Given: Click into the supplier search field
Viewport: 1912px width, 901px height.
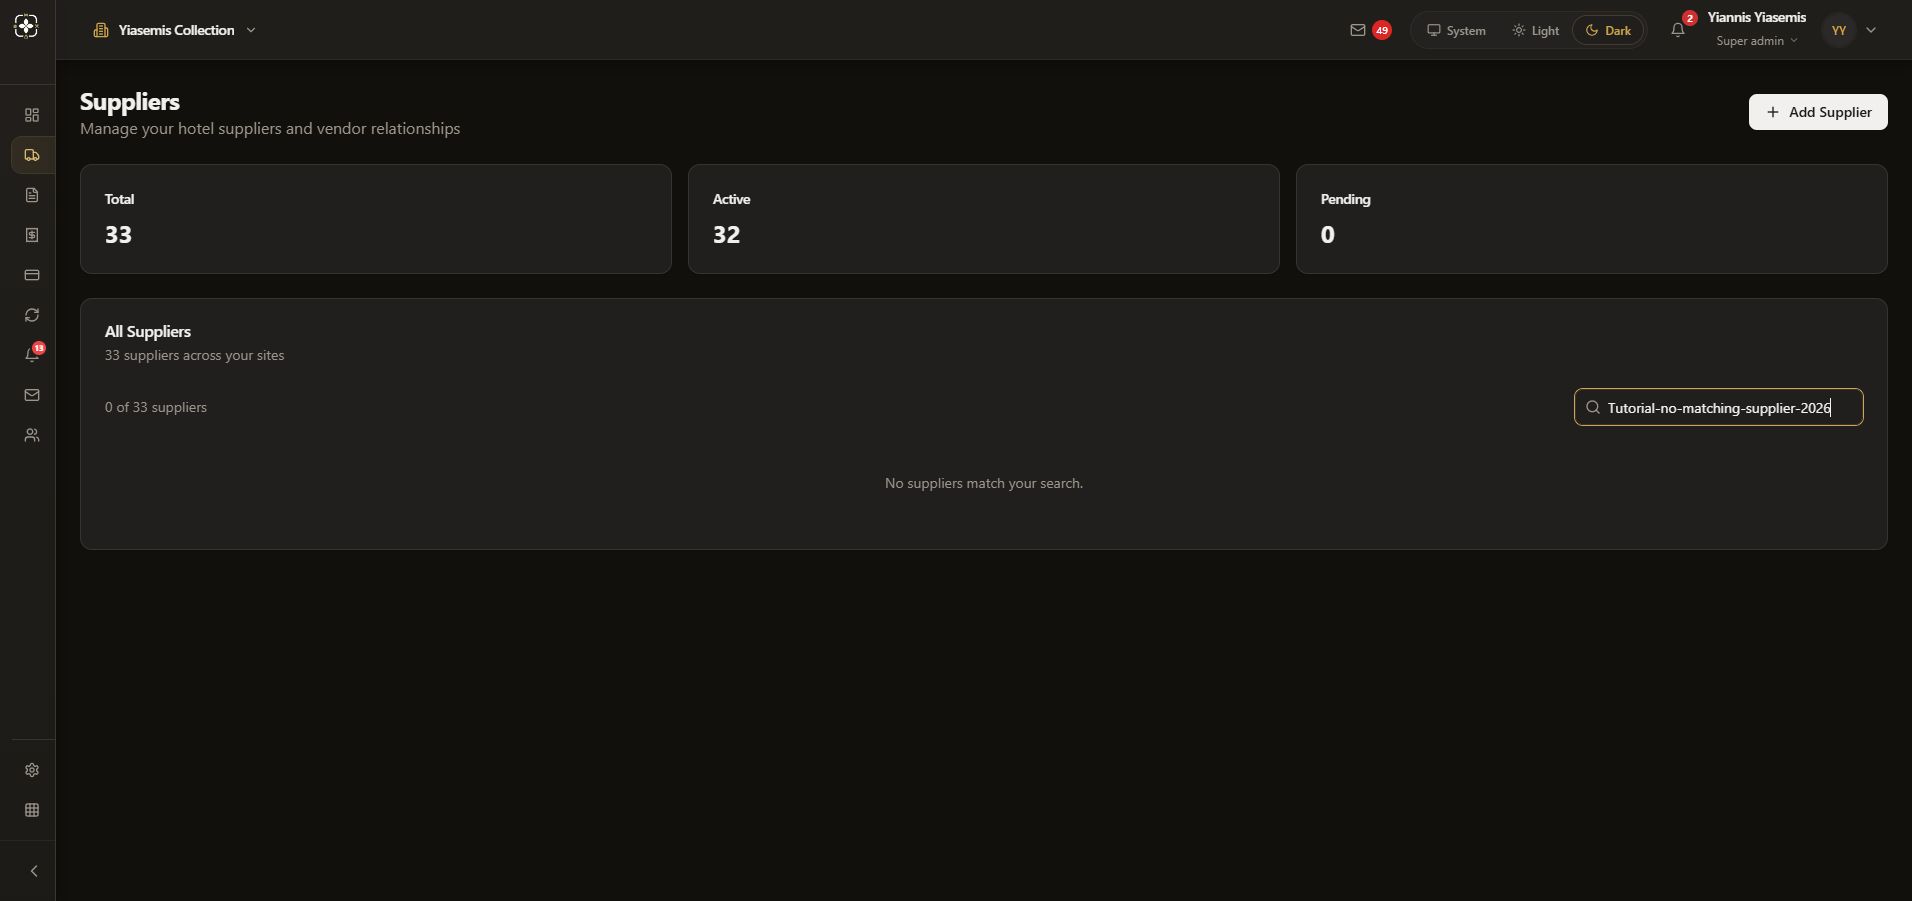Looking at the screenshot, I should [x=1718, y=407].
